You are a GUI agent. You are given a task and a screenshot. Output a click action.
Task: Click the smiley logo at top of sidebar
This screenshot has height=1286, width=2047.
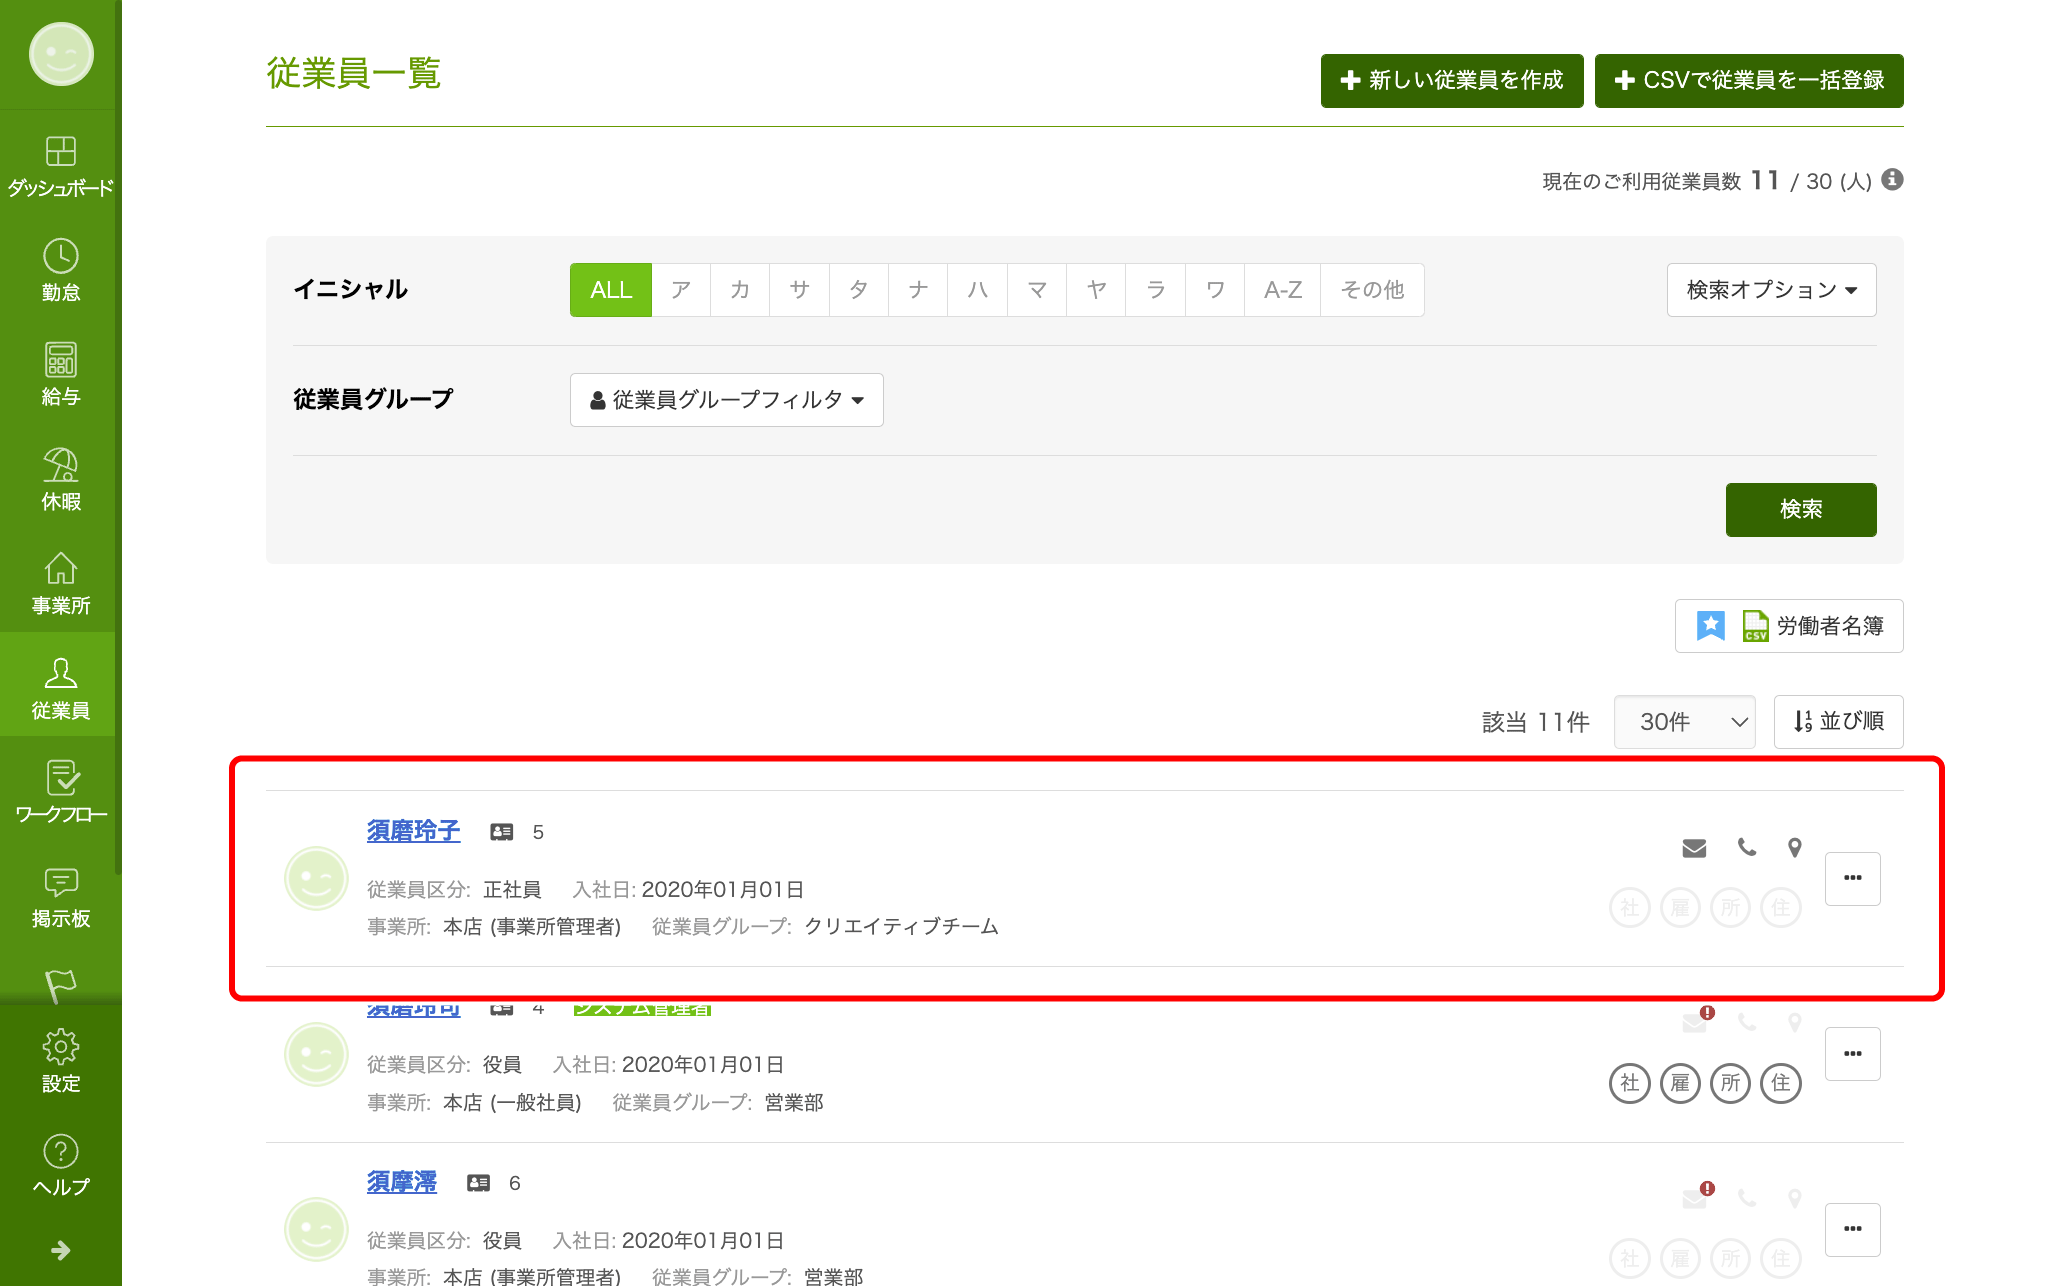point(61,54)
